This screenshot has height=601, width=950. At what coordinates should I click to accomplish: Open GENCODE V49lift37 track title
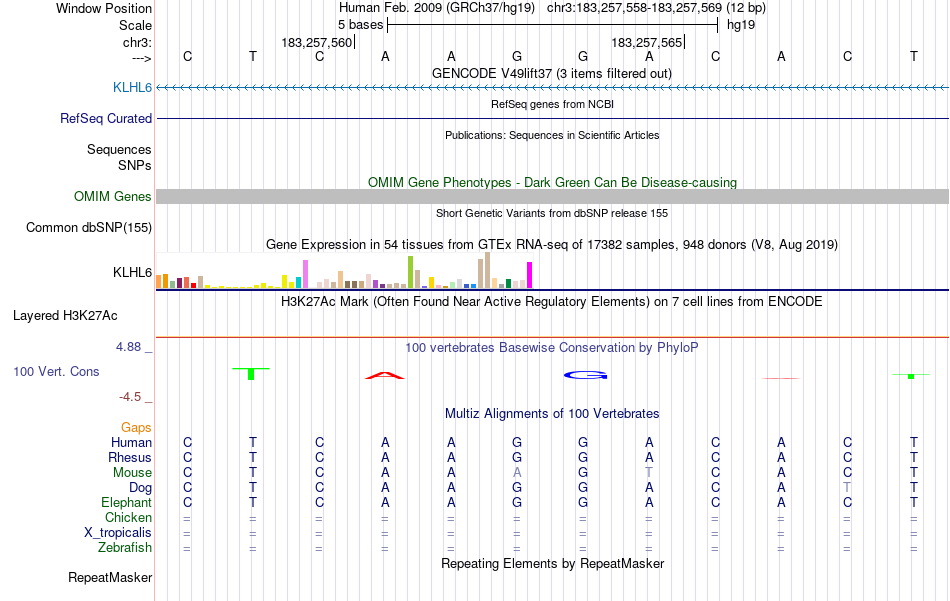click(x=551, y=74)
